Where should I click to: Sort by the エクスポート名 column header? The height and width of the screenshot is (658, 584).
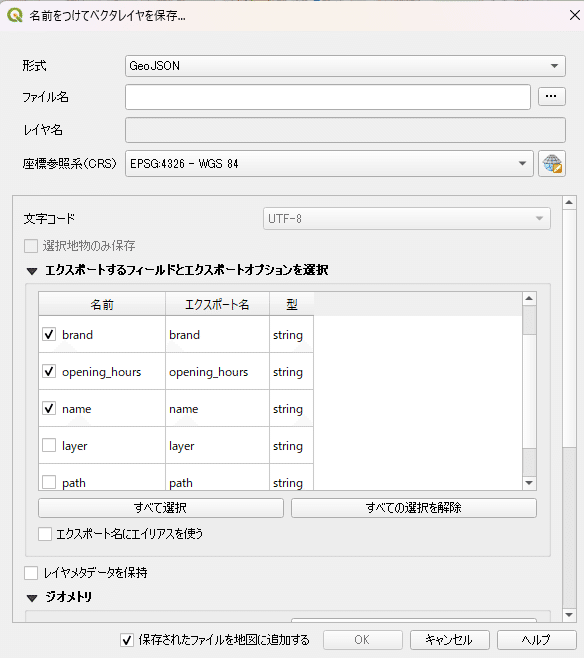point(217,304)
